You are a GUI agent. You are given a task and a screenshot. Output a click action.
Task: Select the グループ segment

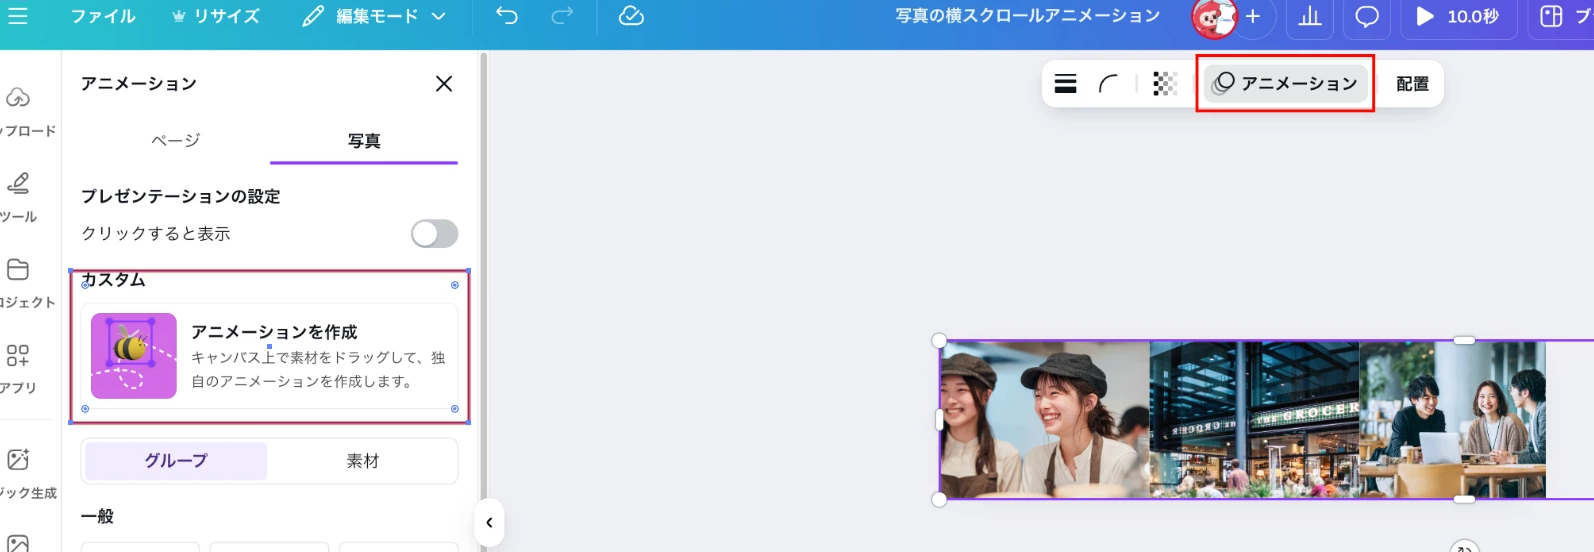pyautogui.click(x=176, y=461)
